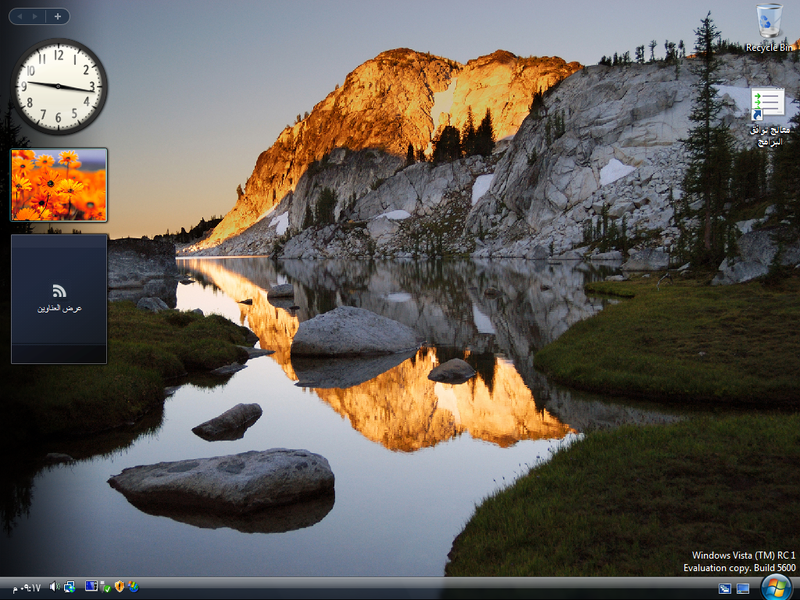Click the left arrow in sidebar gadget controls
Screen dimensions: 800x600
(x=20, y=16)
